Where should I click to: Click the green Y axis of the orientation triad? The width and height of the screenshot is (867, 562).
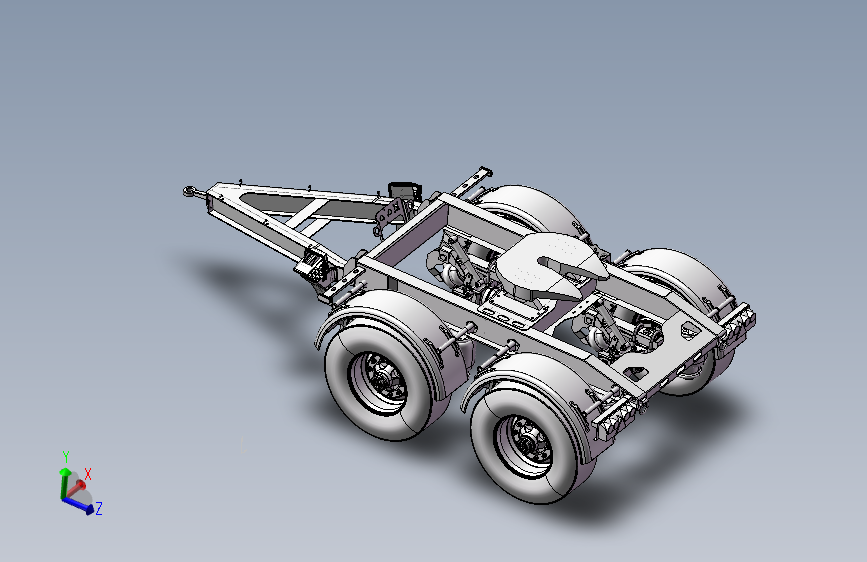64,483
